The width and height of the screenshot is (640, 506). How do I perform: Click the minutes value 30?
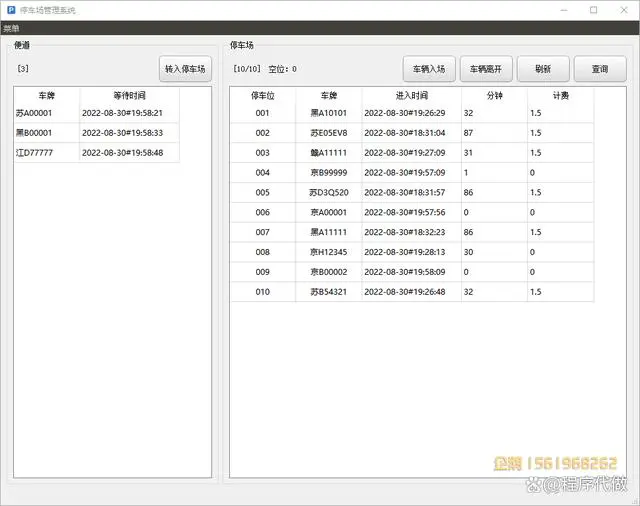468,252
